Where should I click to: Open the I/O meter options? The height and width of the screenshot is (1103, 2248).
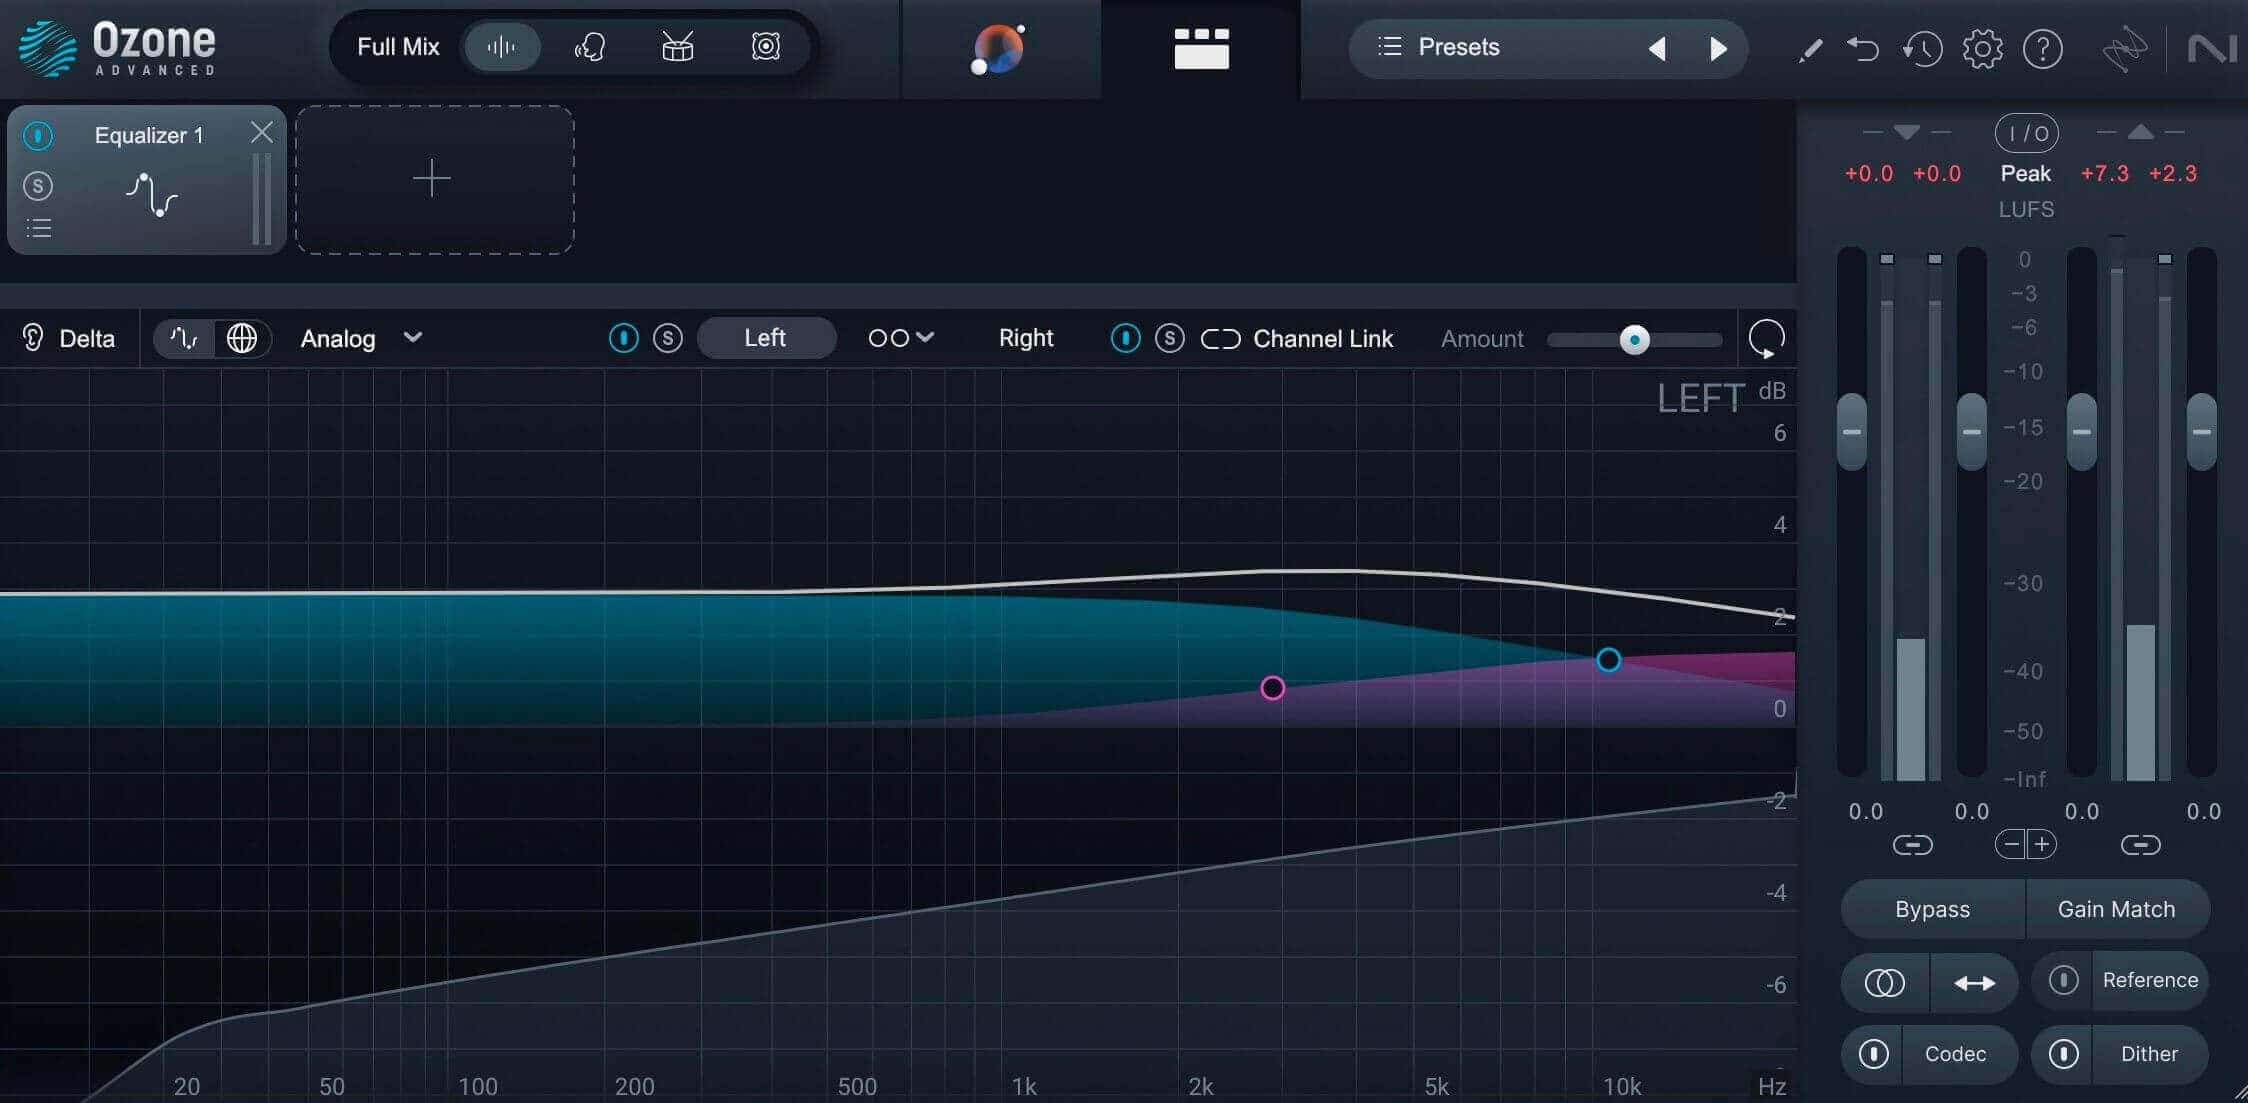pos(2026,133)
